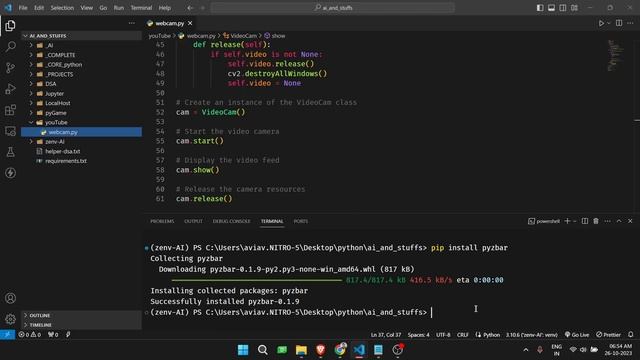Split the editor right
The image size is (640, 360).
pos(619,23)
